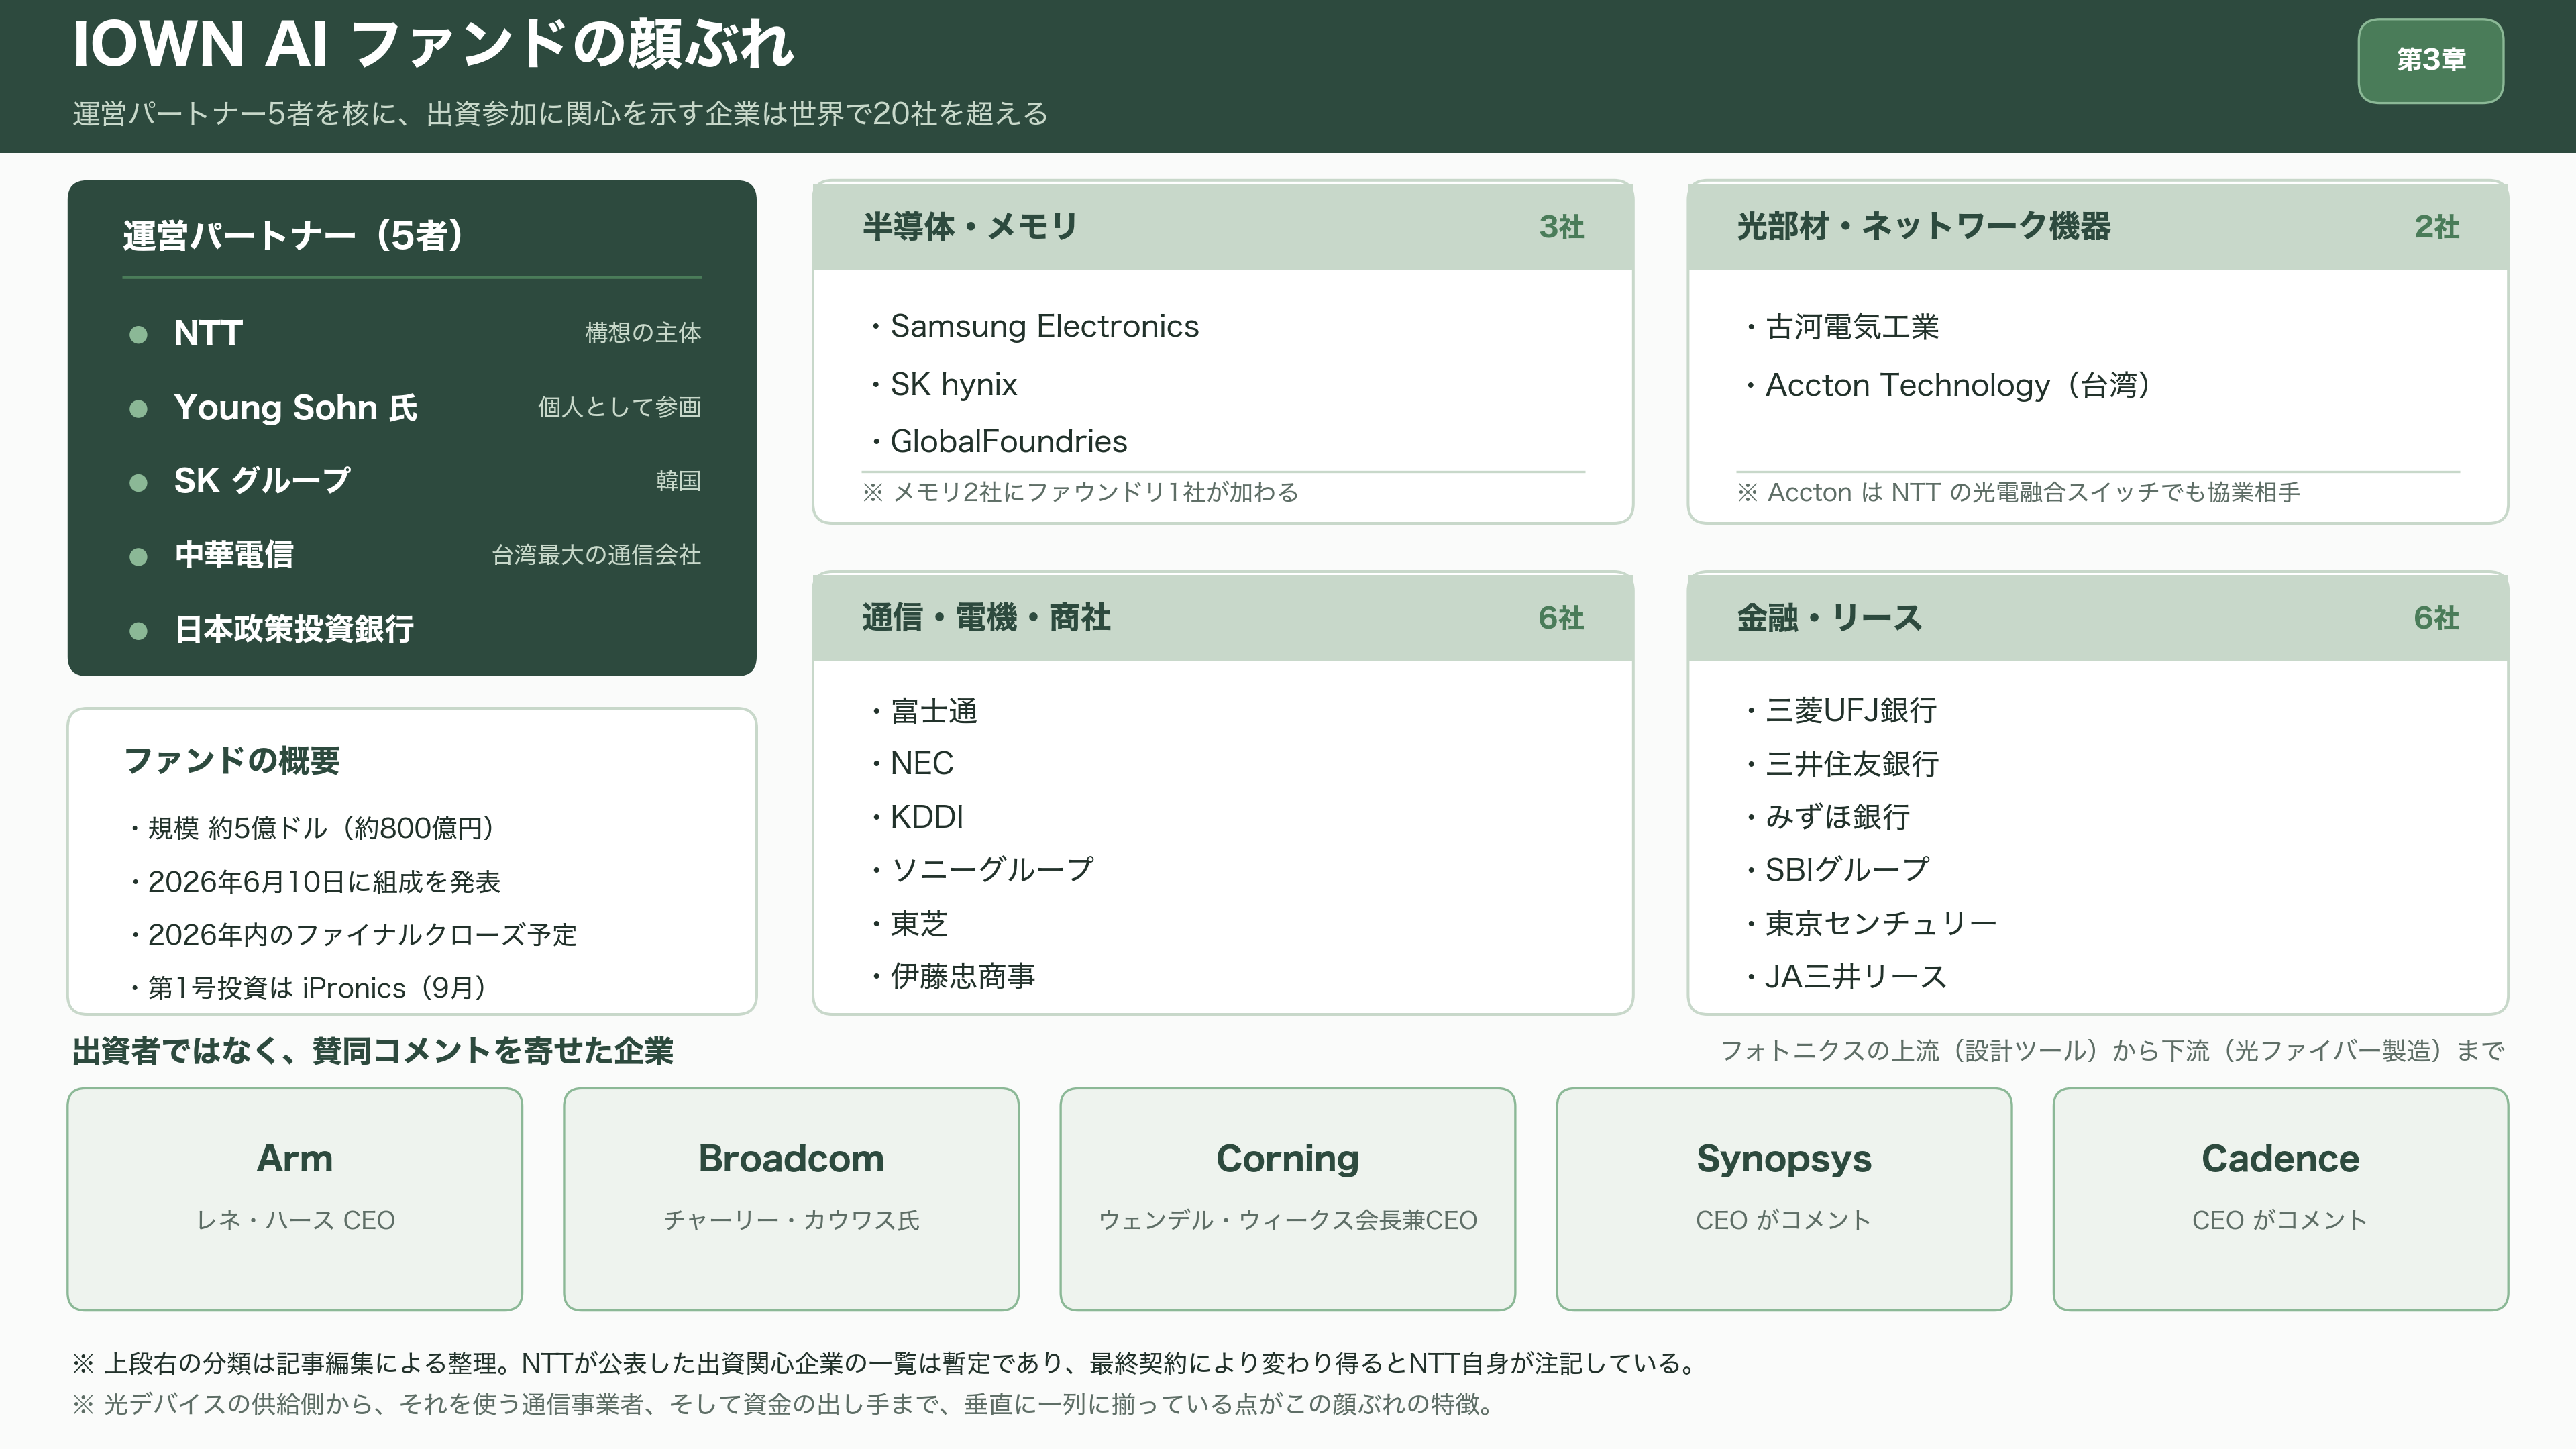The height and width of the screenshot is (1449, 2576).
Task: Click the フォトニクスの上流 caption
Action: click(2112, 1051)
